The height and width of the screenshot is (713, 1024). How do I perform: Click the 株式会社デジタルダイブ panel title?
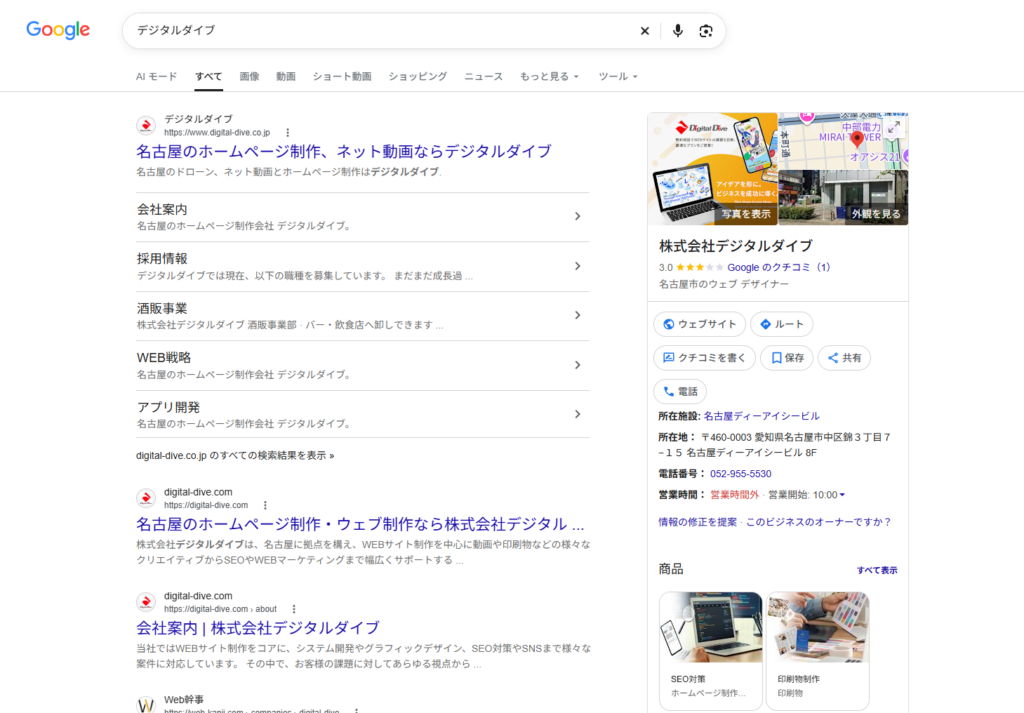point(736,246)
